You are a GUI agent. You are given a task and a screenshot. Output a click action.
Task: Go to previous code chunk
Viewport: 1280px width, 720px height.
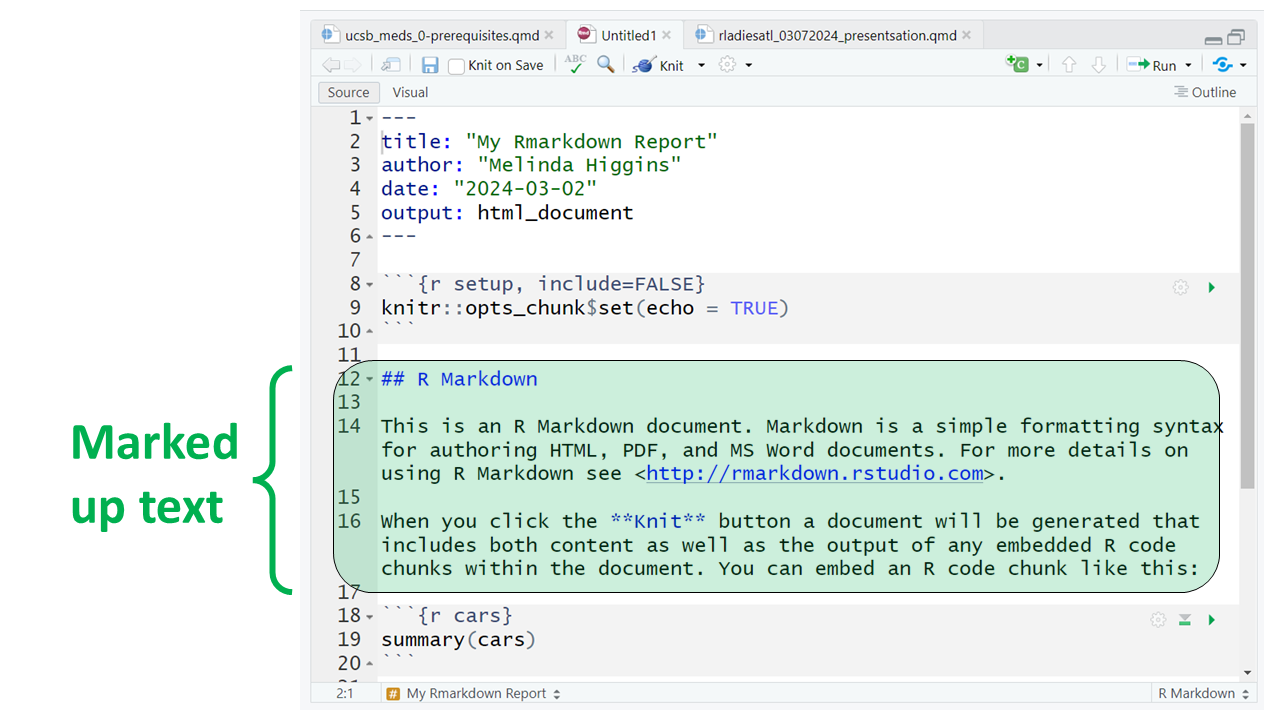click(x=1069, y=65)
